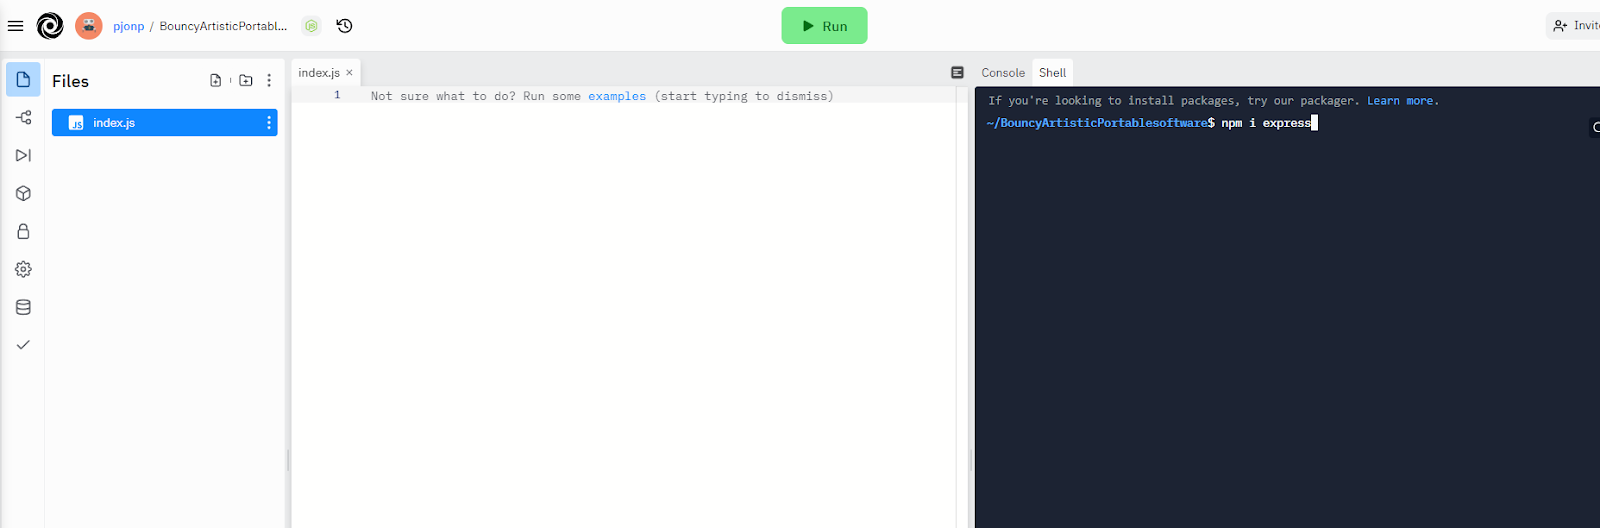Viewport: 1600px width, 528px height.
Task: Select the Files sidebar icon
Action: click(23, 79)
